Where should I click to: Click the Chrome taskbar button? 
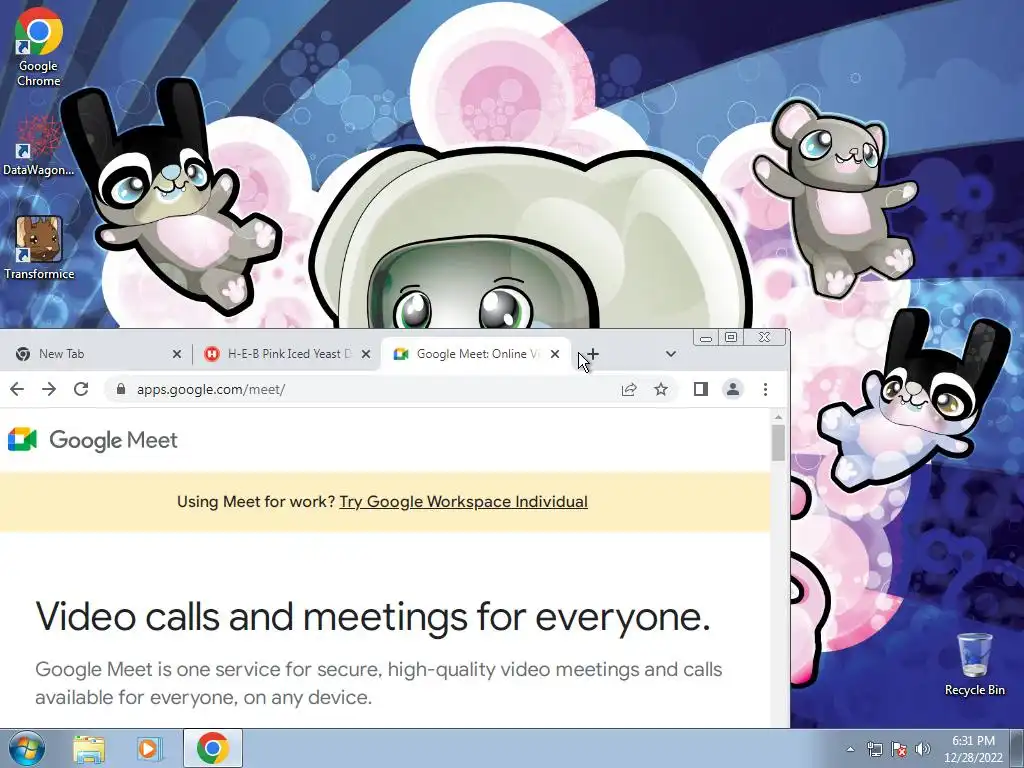pos(213,748)
